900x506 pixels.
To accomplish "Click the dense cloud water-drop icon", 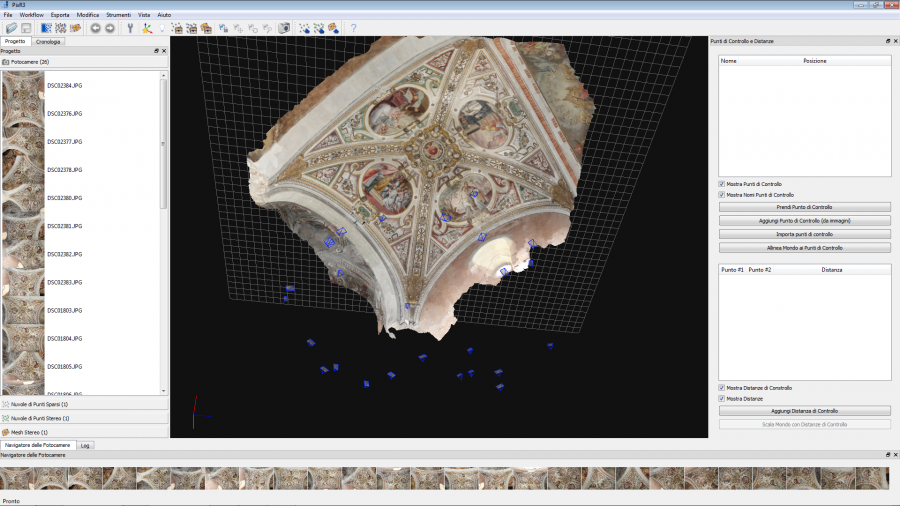I will (x=319, y=28).
